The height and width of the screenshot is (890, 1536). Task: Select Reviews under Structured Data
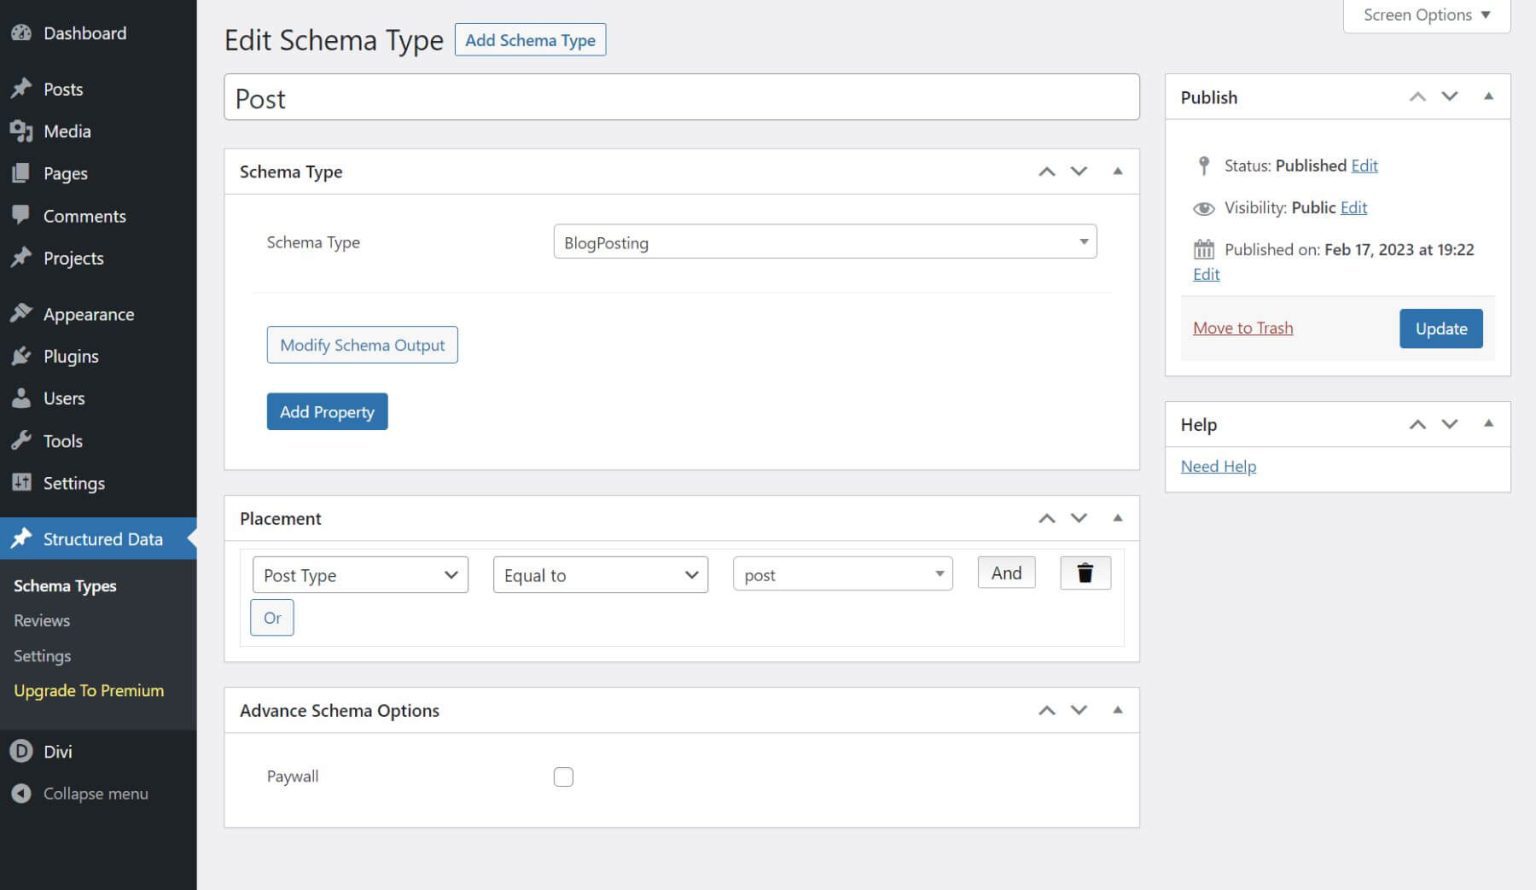point(41,620)
